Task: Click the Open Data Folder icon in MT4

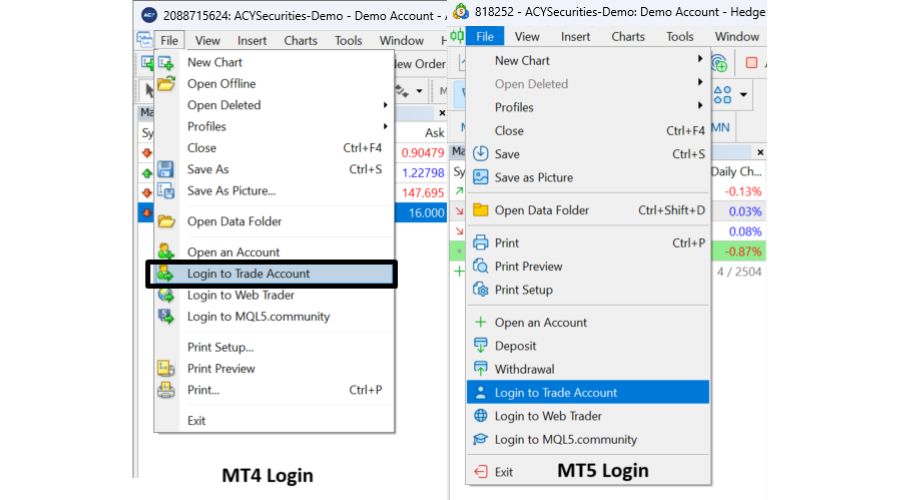Action: point(167,222)
